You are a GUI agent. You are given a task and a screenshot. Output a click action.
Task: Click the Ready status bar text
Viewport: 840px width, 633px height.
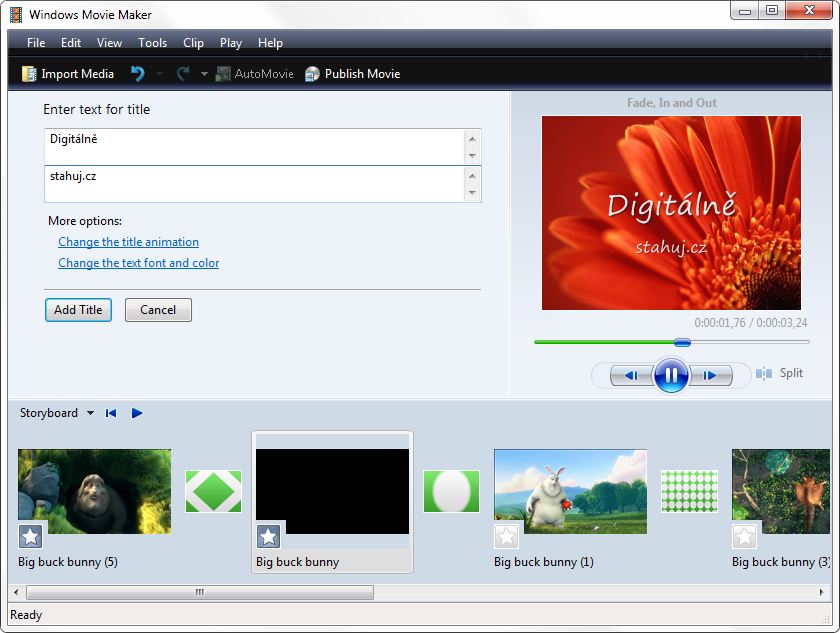click(26, 615)
